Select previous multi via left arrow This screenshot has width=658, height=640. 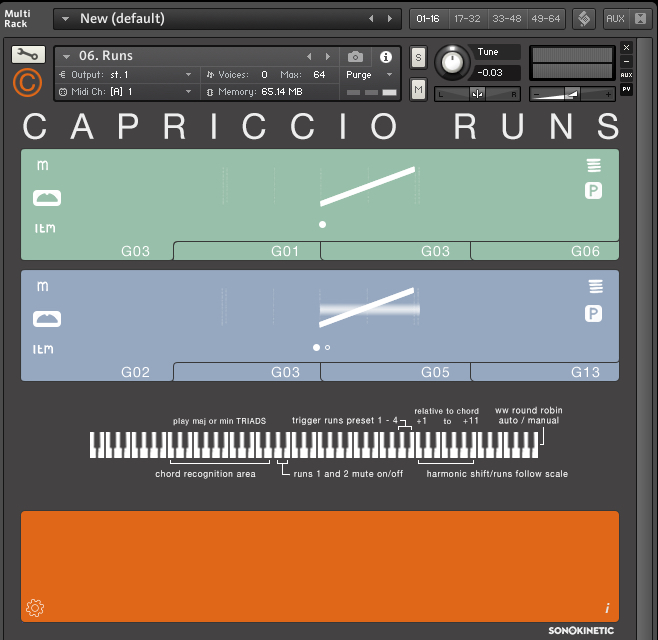[x=371, y=18]
